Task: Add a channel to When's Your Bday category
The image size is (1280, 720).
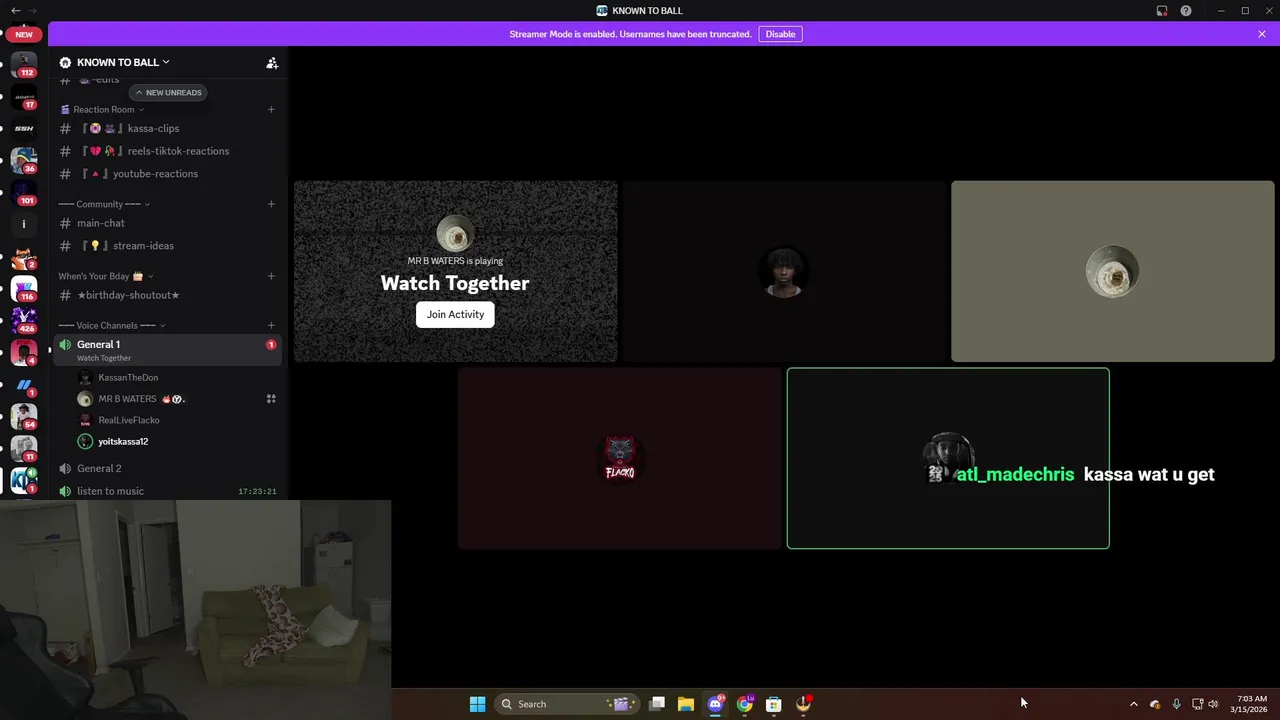Action: pos(271,276)
